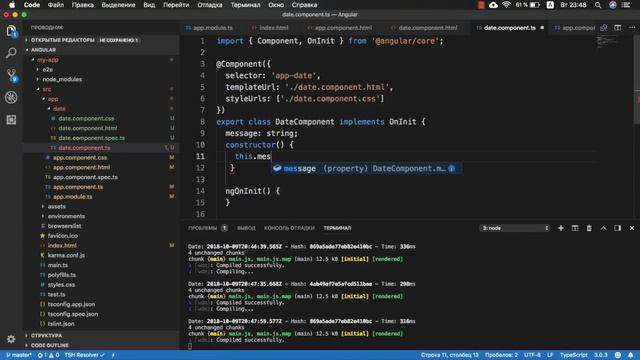This screenshot has height=360, width=640.
Task: Click the TSH Resolver status item
Action: pos(84,355)
